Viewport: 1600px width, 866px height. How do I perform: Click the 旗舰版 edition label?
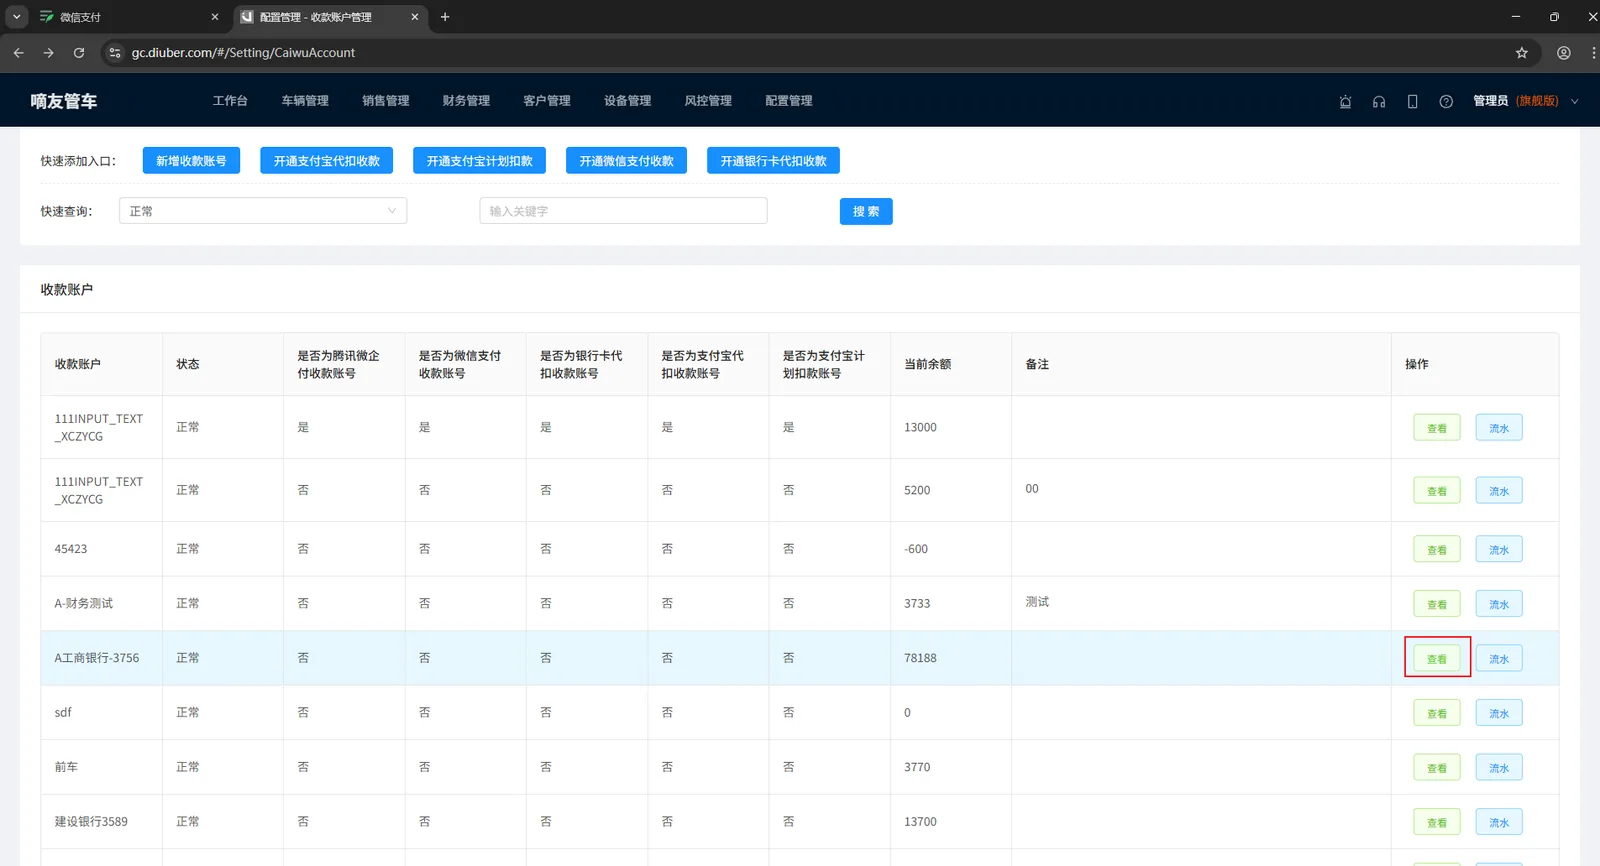pos(1537,101)
